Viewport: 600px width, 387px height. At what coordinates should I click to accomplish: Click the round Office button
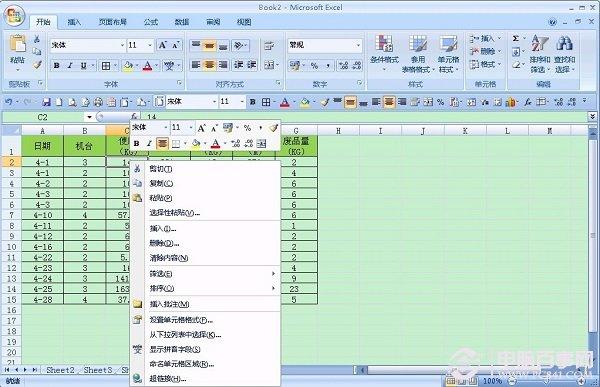point(14,16)
